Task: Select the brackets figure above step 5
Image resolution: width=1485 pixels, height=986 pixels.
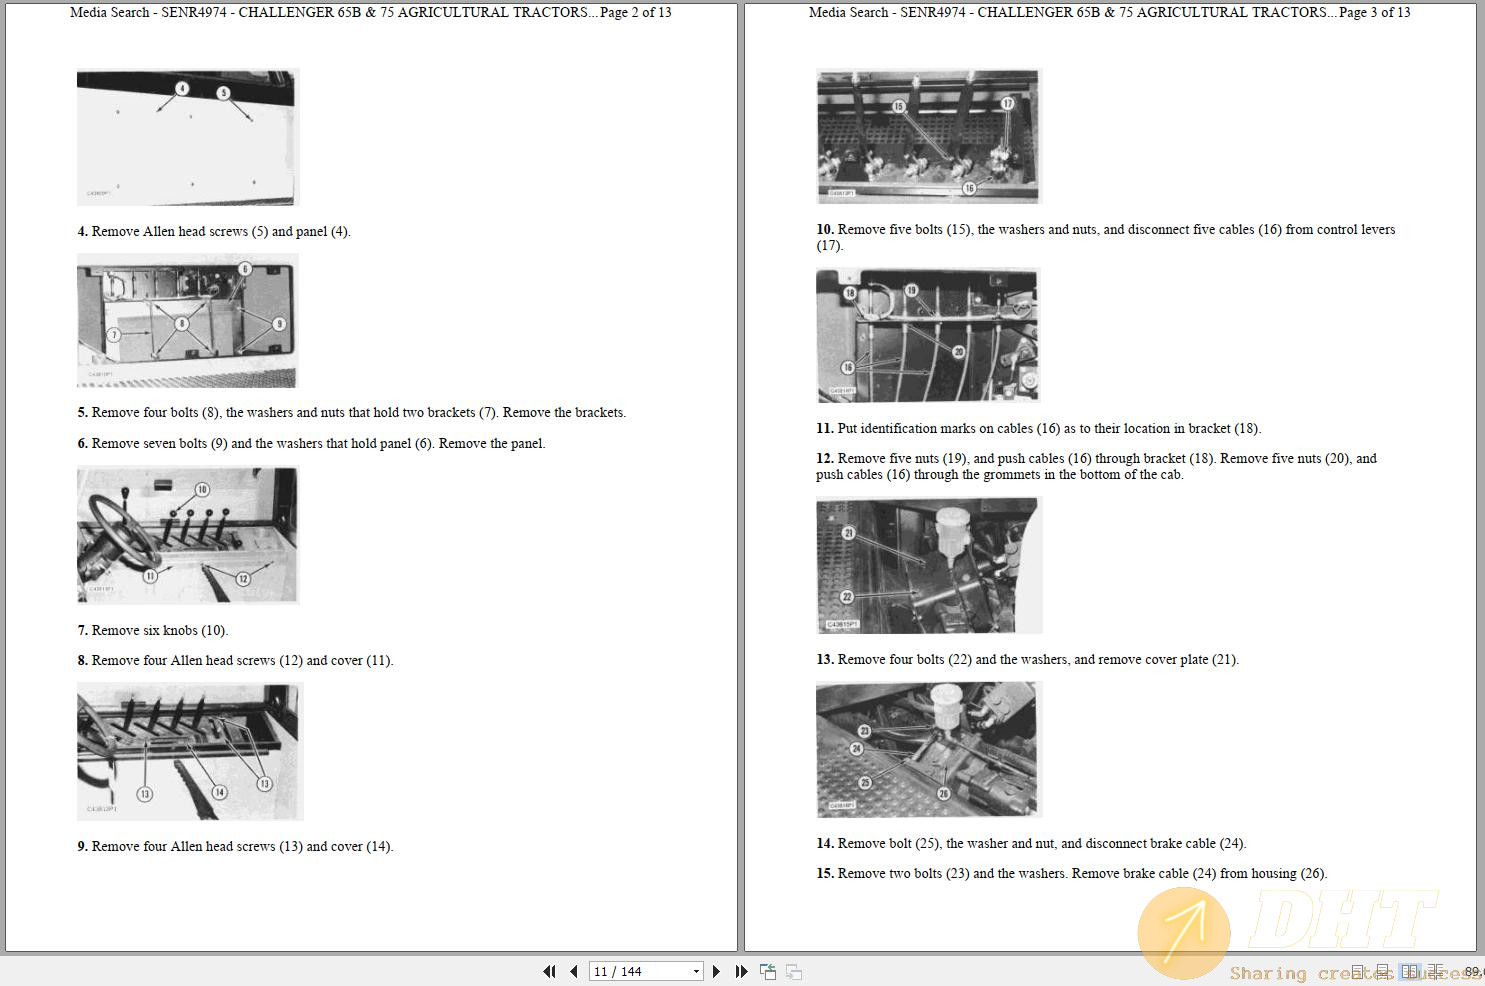Action: pyautogui.click(x=187, y=320)
